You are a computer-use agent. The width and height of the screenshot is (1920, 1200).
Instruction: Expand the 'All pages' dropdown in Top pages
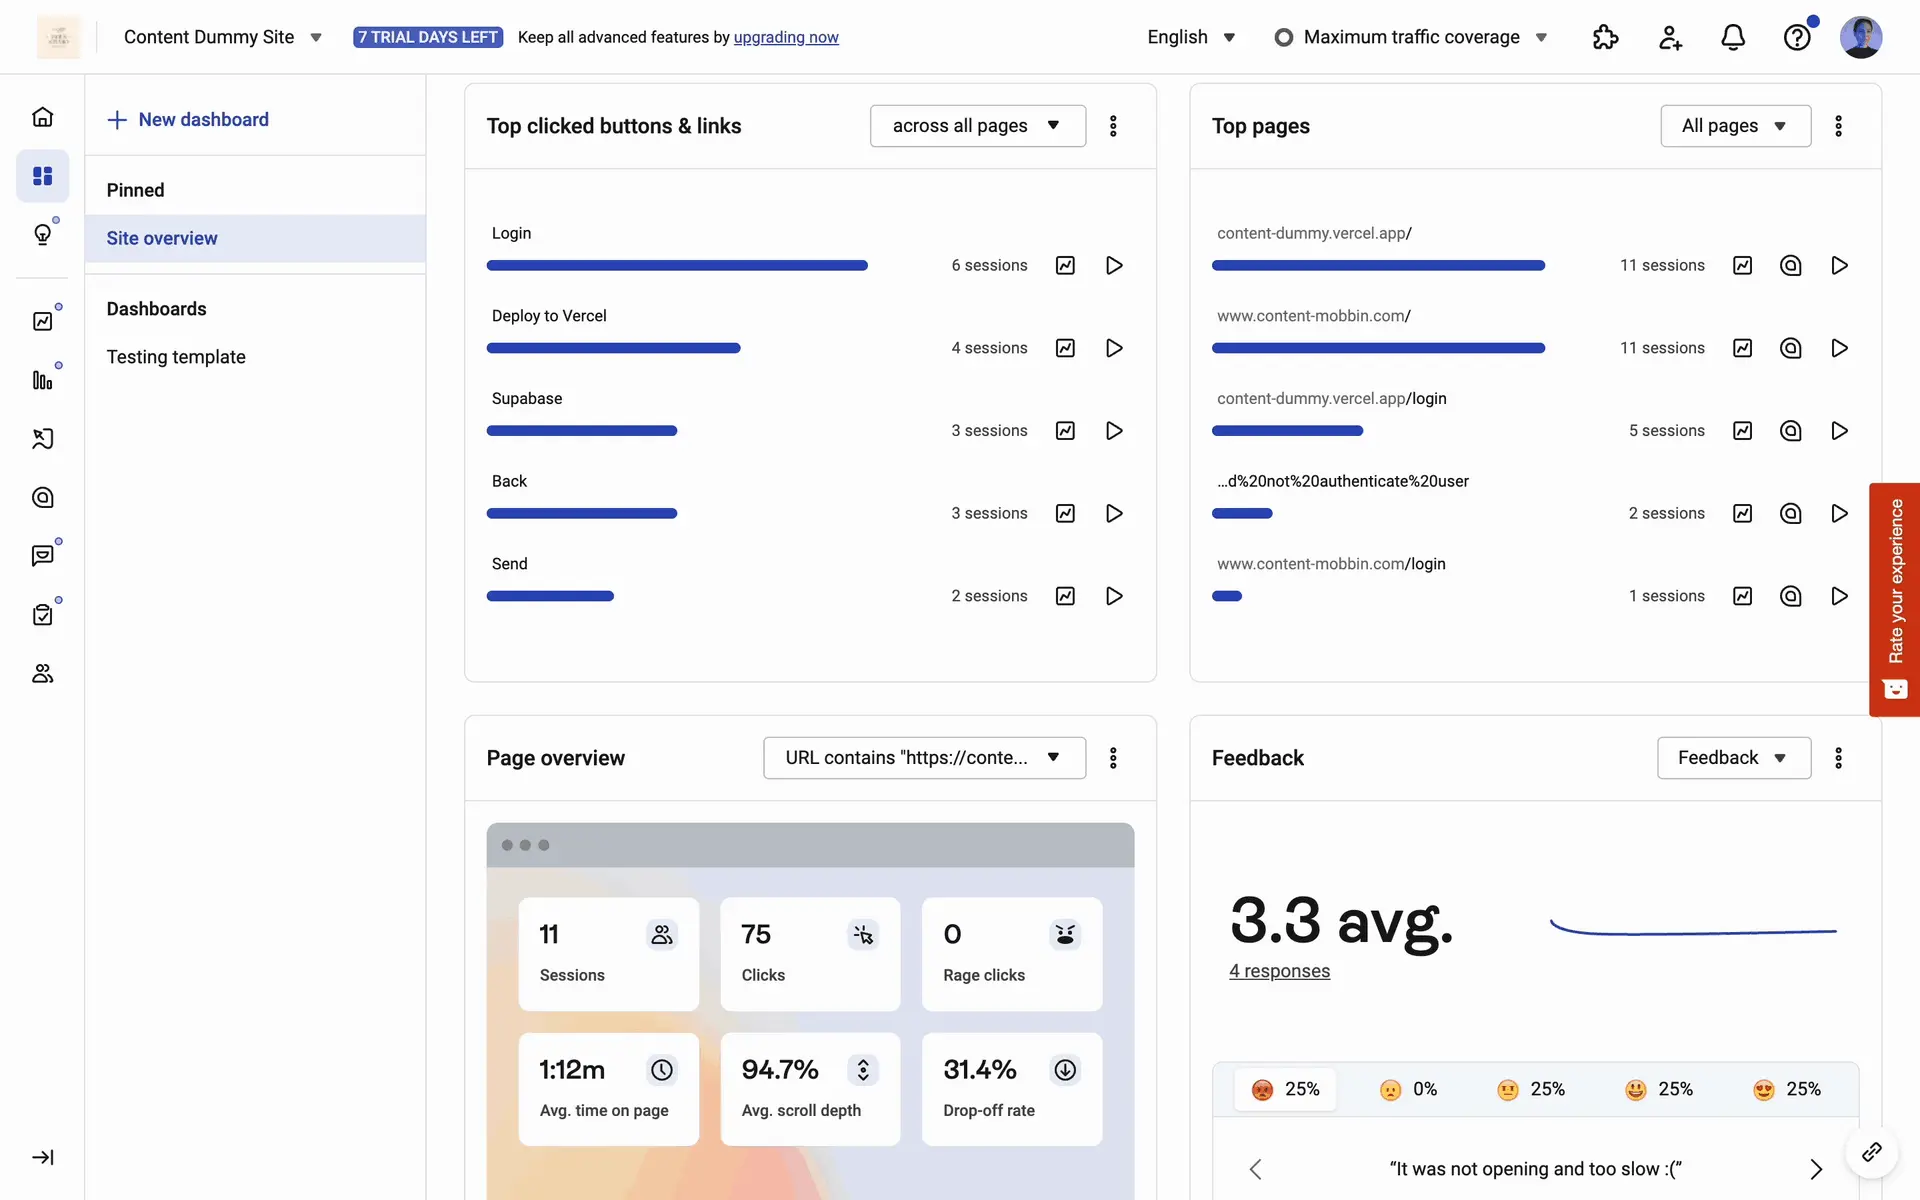tap(1734, 126)
